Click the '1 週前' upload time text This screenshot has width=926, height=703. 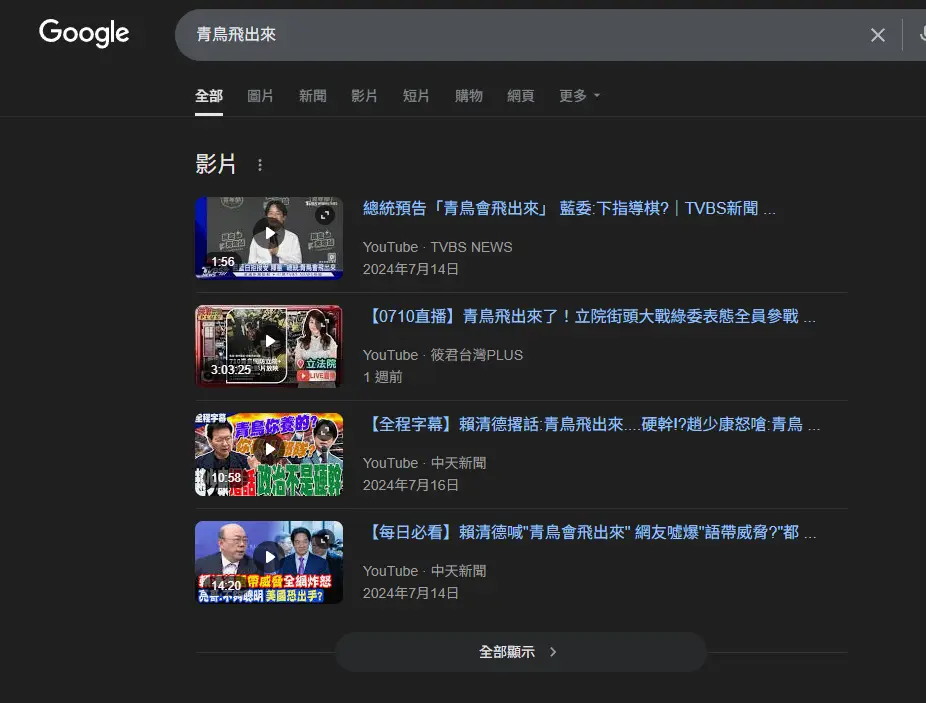coord(383,377)
